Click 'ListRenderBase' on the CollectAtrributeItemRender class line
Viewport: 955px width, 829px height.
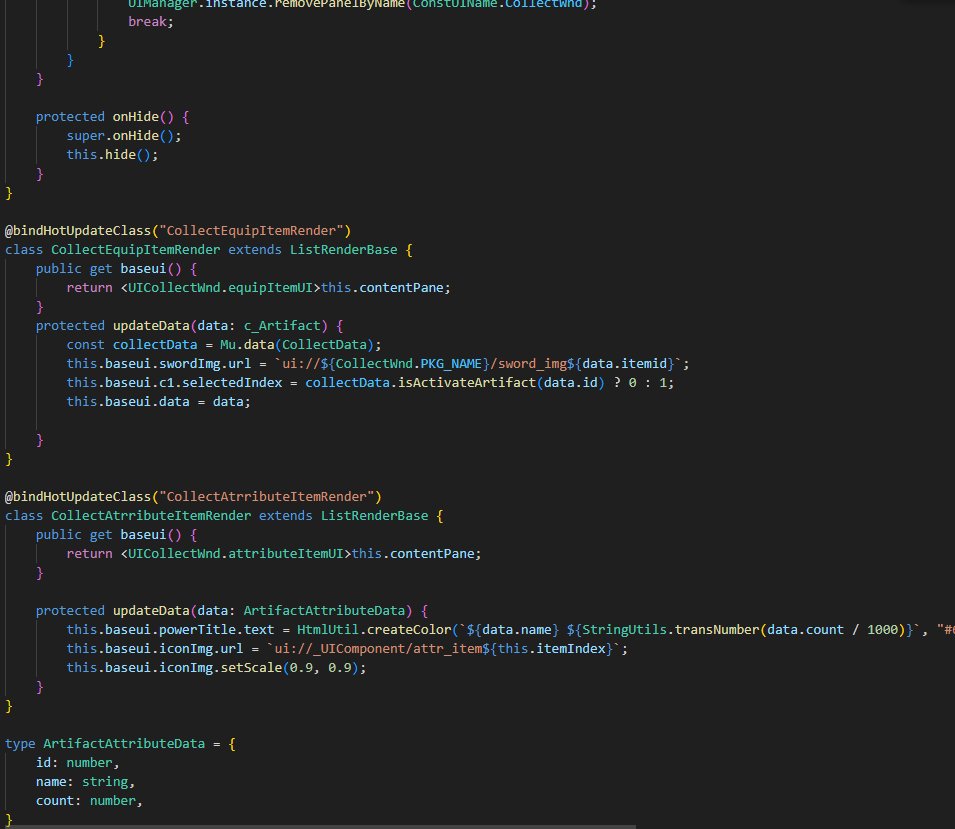pyautogui.click(x=375, y=515)
